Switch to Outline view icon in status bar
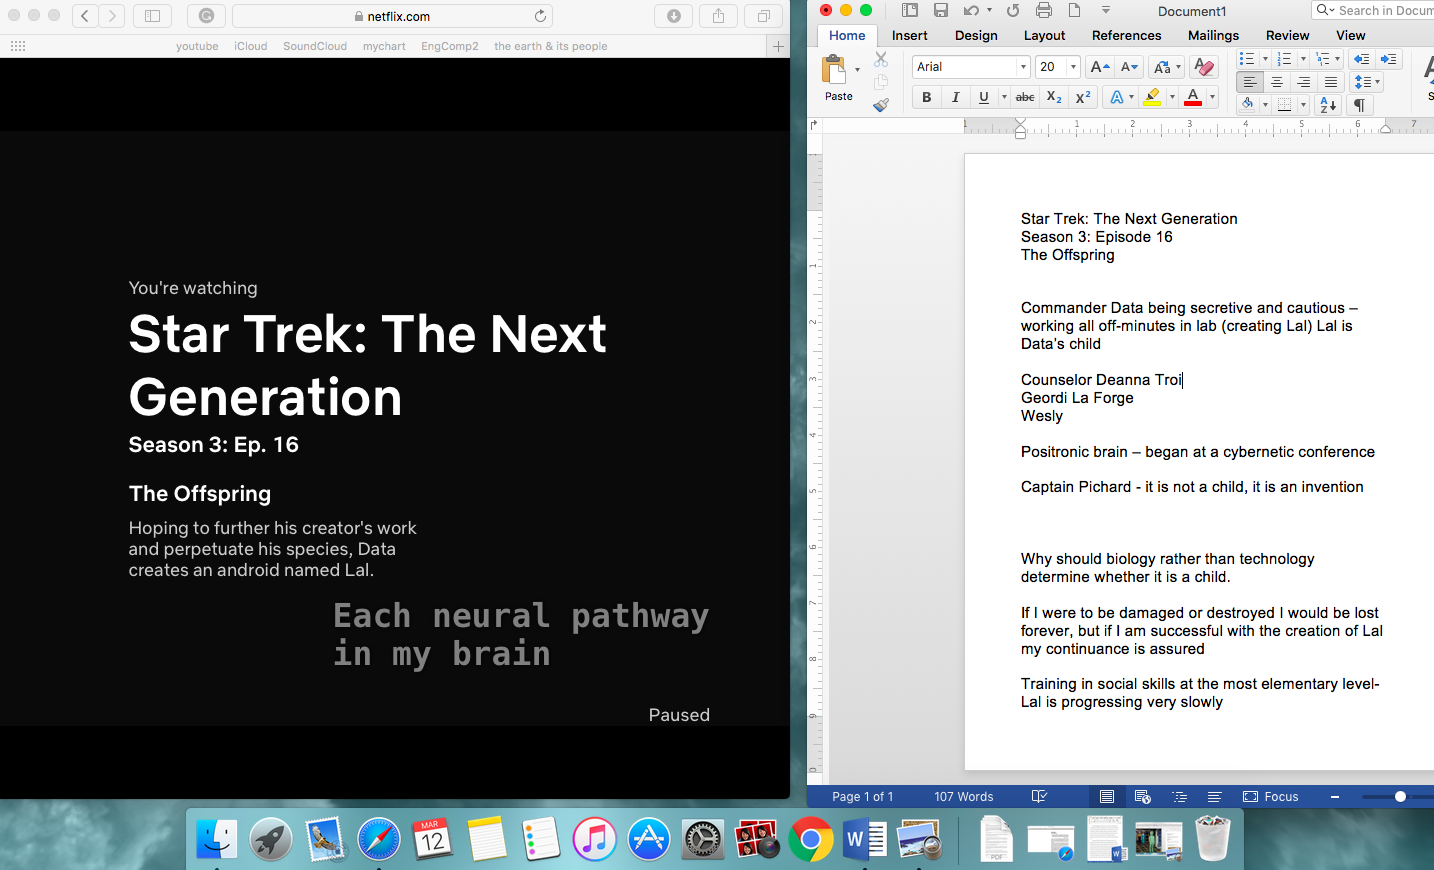1434x870 pixels. (1180, 797)
